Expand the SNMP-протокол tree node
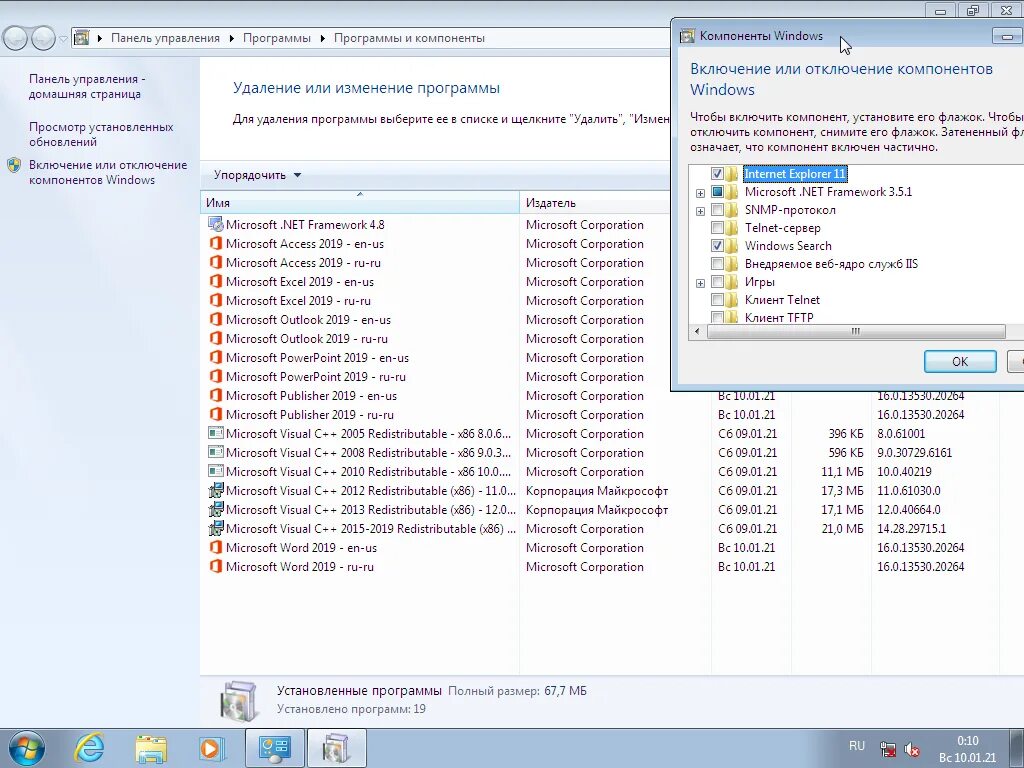 (x=700, y=211)
